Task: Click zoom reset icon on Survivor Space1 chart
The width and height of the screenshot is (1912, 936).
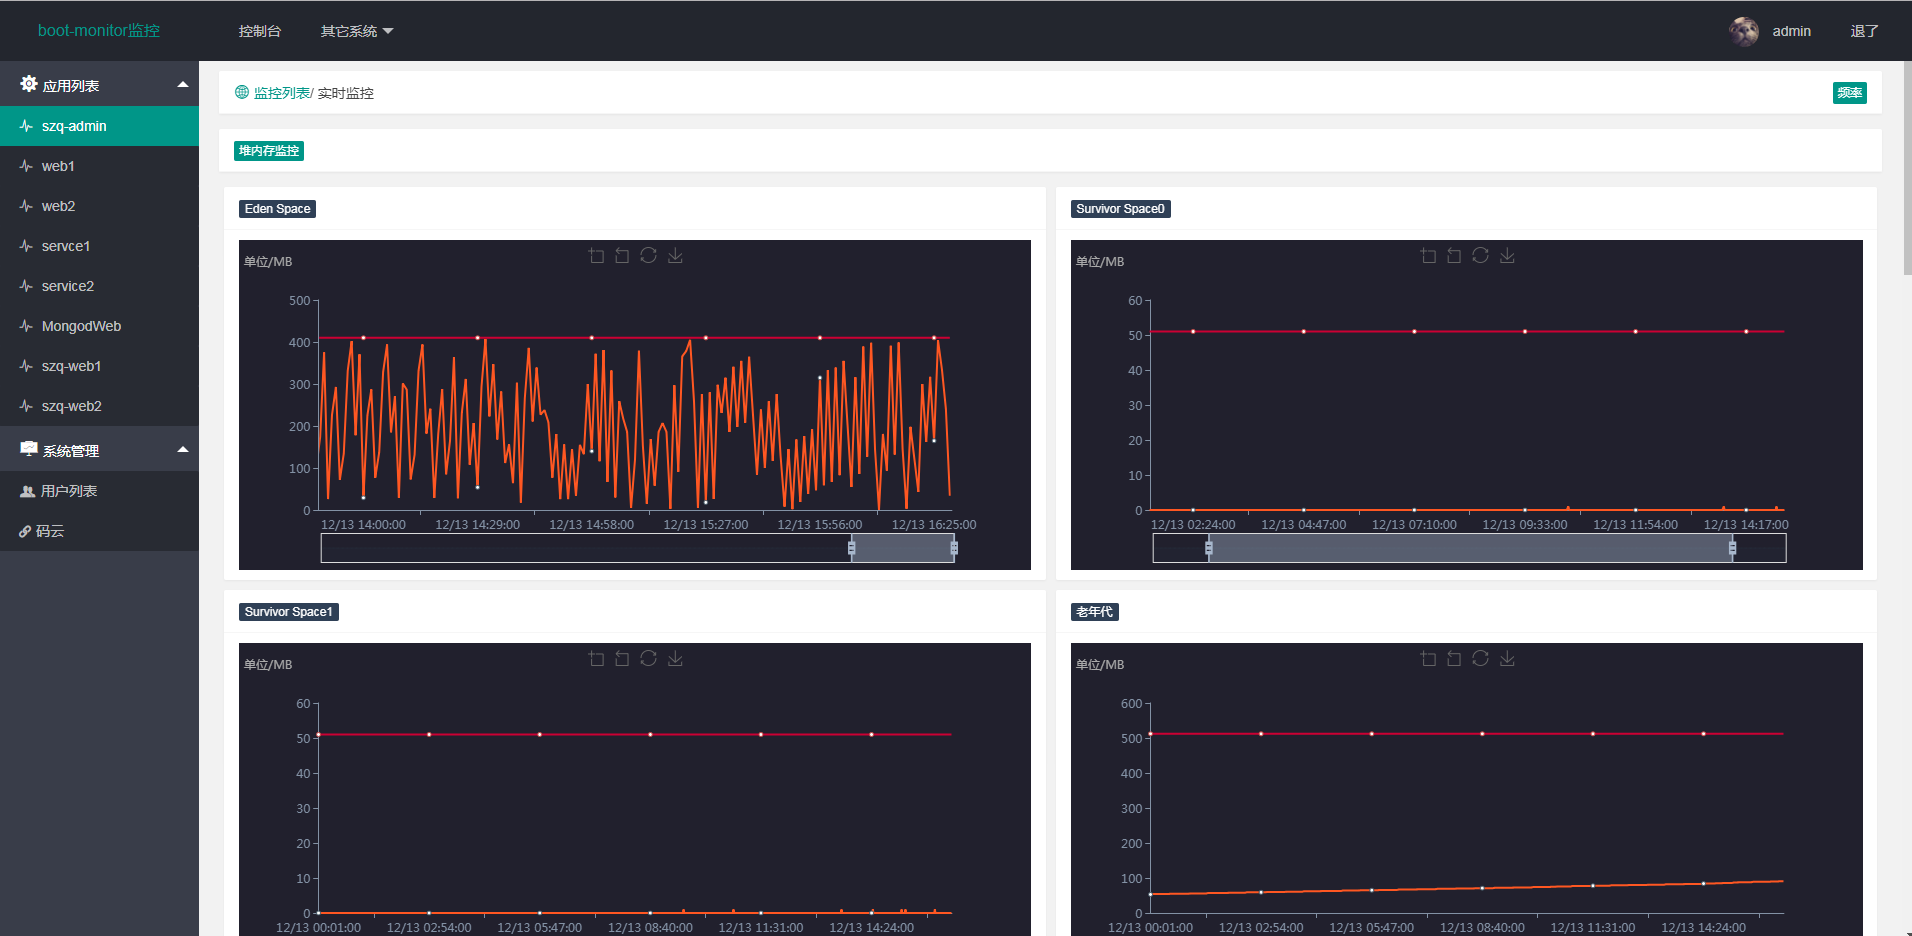Action: tap(622, 659)
